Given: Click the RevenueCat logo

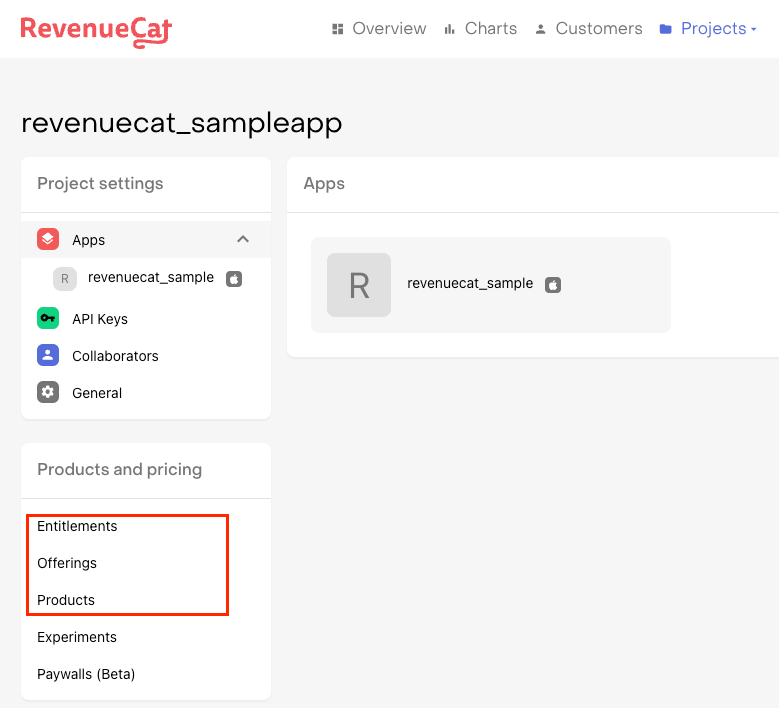Looking at the screenshot, I should point(96,31).
